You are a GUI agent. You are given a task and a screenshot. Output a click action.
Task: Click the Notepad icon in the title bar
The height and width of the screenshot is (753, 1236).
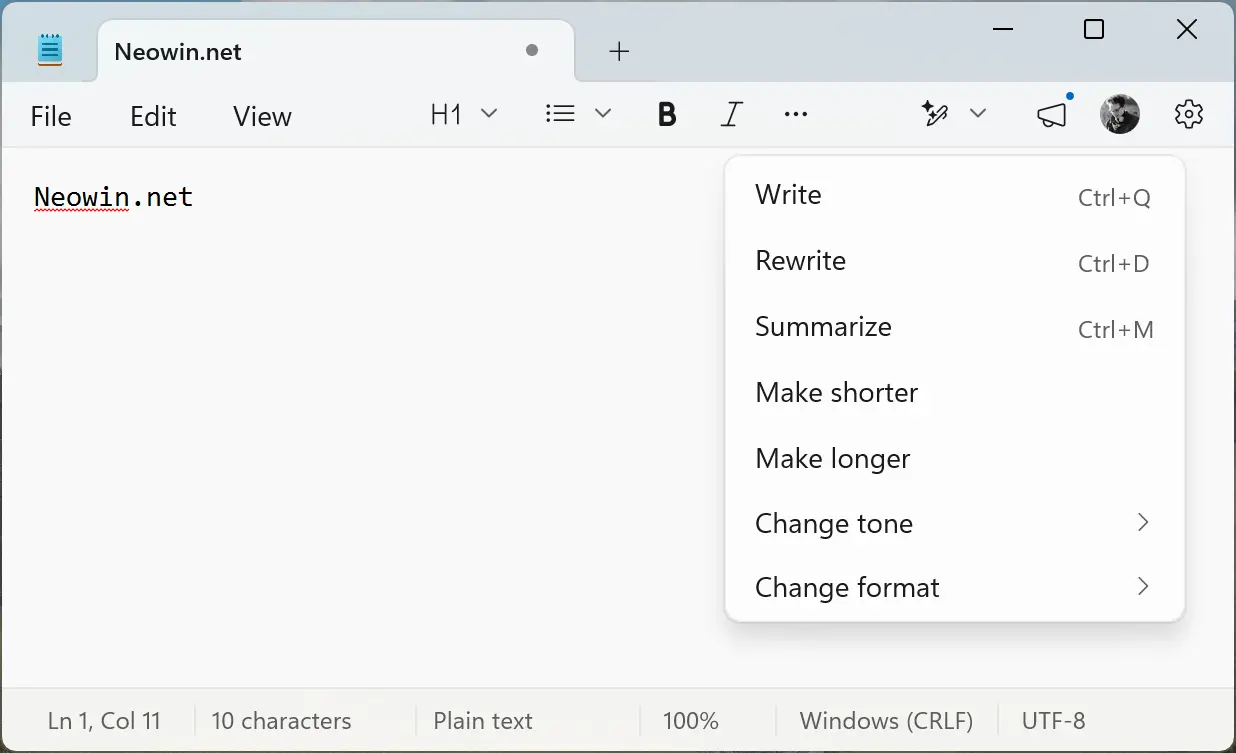pyautogui.click(x=49, y=48)
